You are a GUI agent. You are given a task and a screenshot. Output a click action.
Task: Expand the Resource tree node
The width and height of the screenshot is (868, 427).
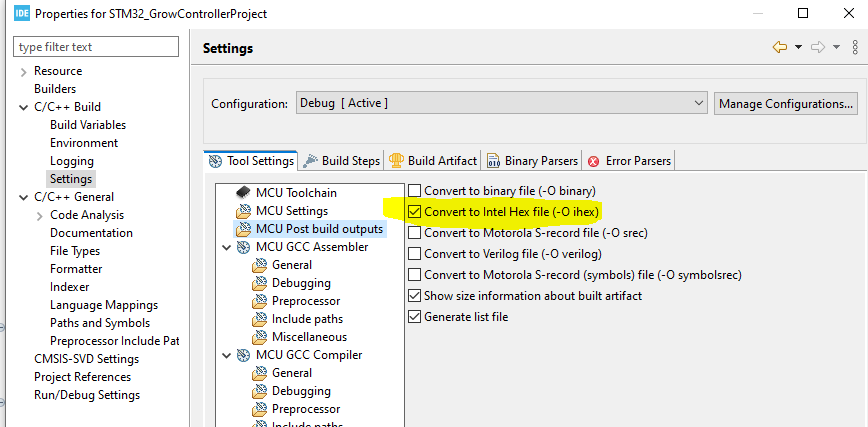click(24, 71)
